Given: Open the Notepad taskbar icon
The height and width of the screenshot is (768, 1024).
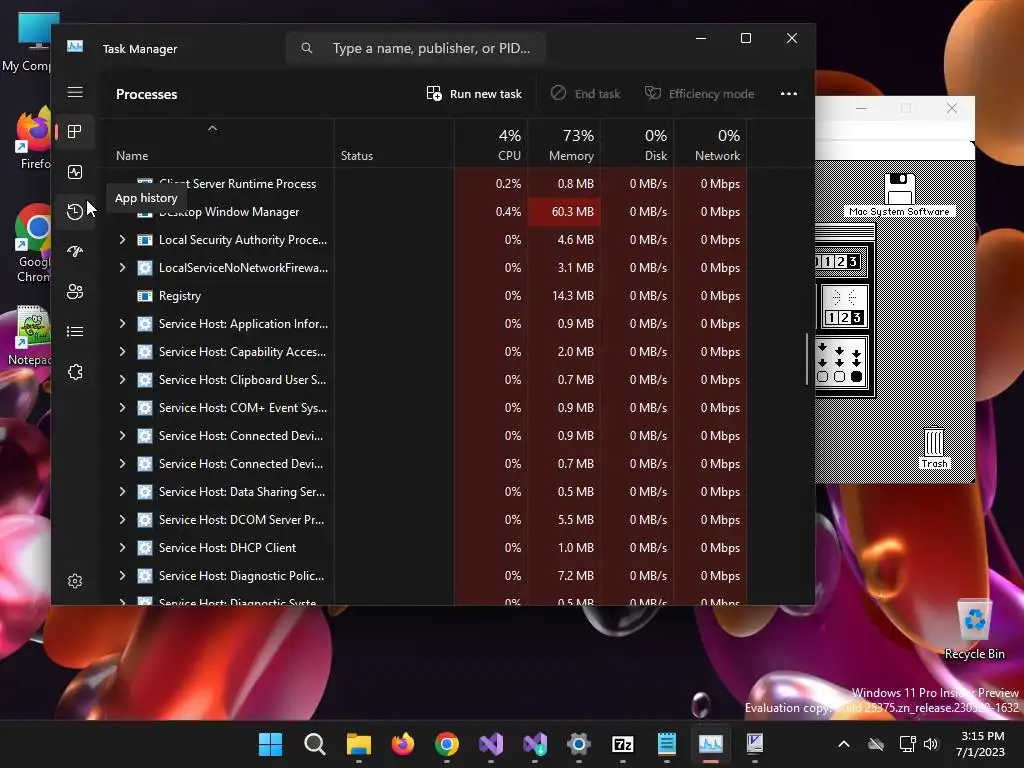Looking at the screenshot, I should click(667, 744).
